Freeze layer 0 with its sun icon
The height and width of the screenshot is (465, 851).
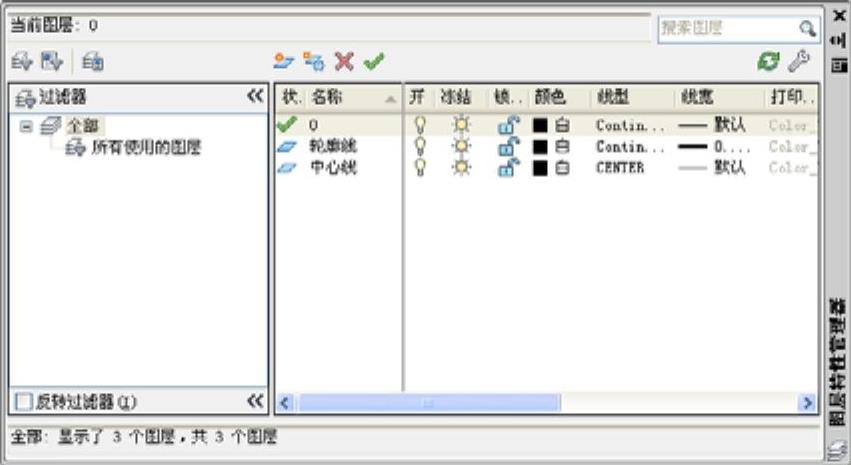461,125
